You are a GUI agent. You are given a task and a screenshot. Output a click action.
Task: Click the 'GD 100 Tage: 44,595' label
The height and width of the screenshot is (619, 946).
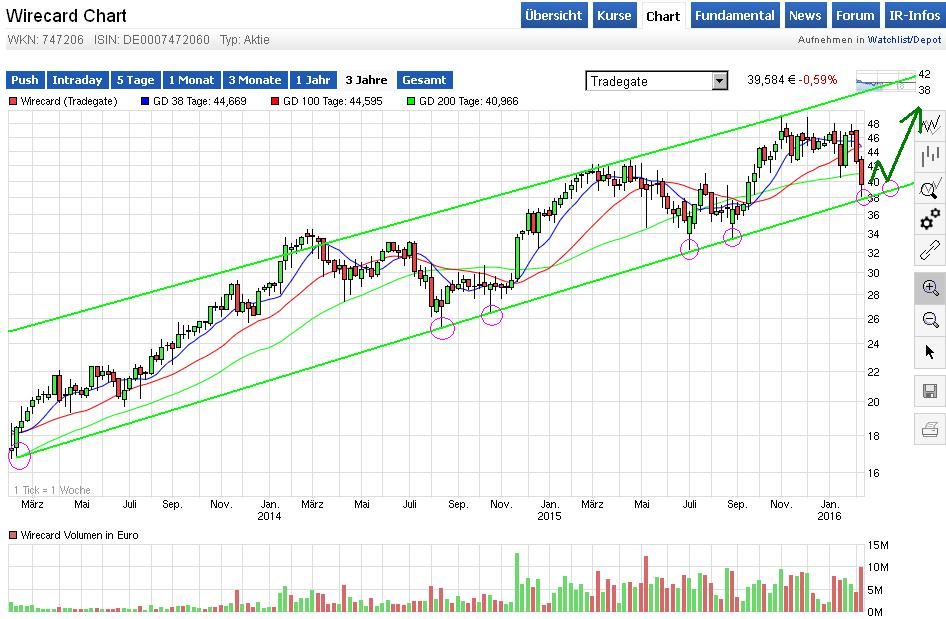[x=332, y=101]
